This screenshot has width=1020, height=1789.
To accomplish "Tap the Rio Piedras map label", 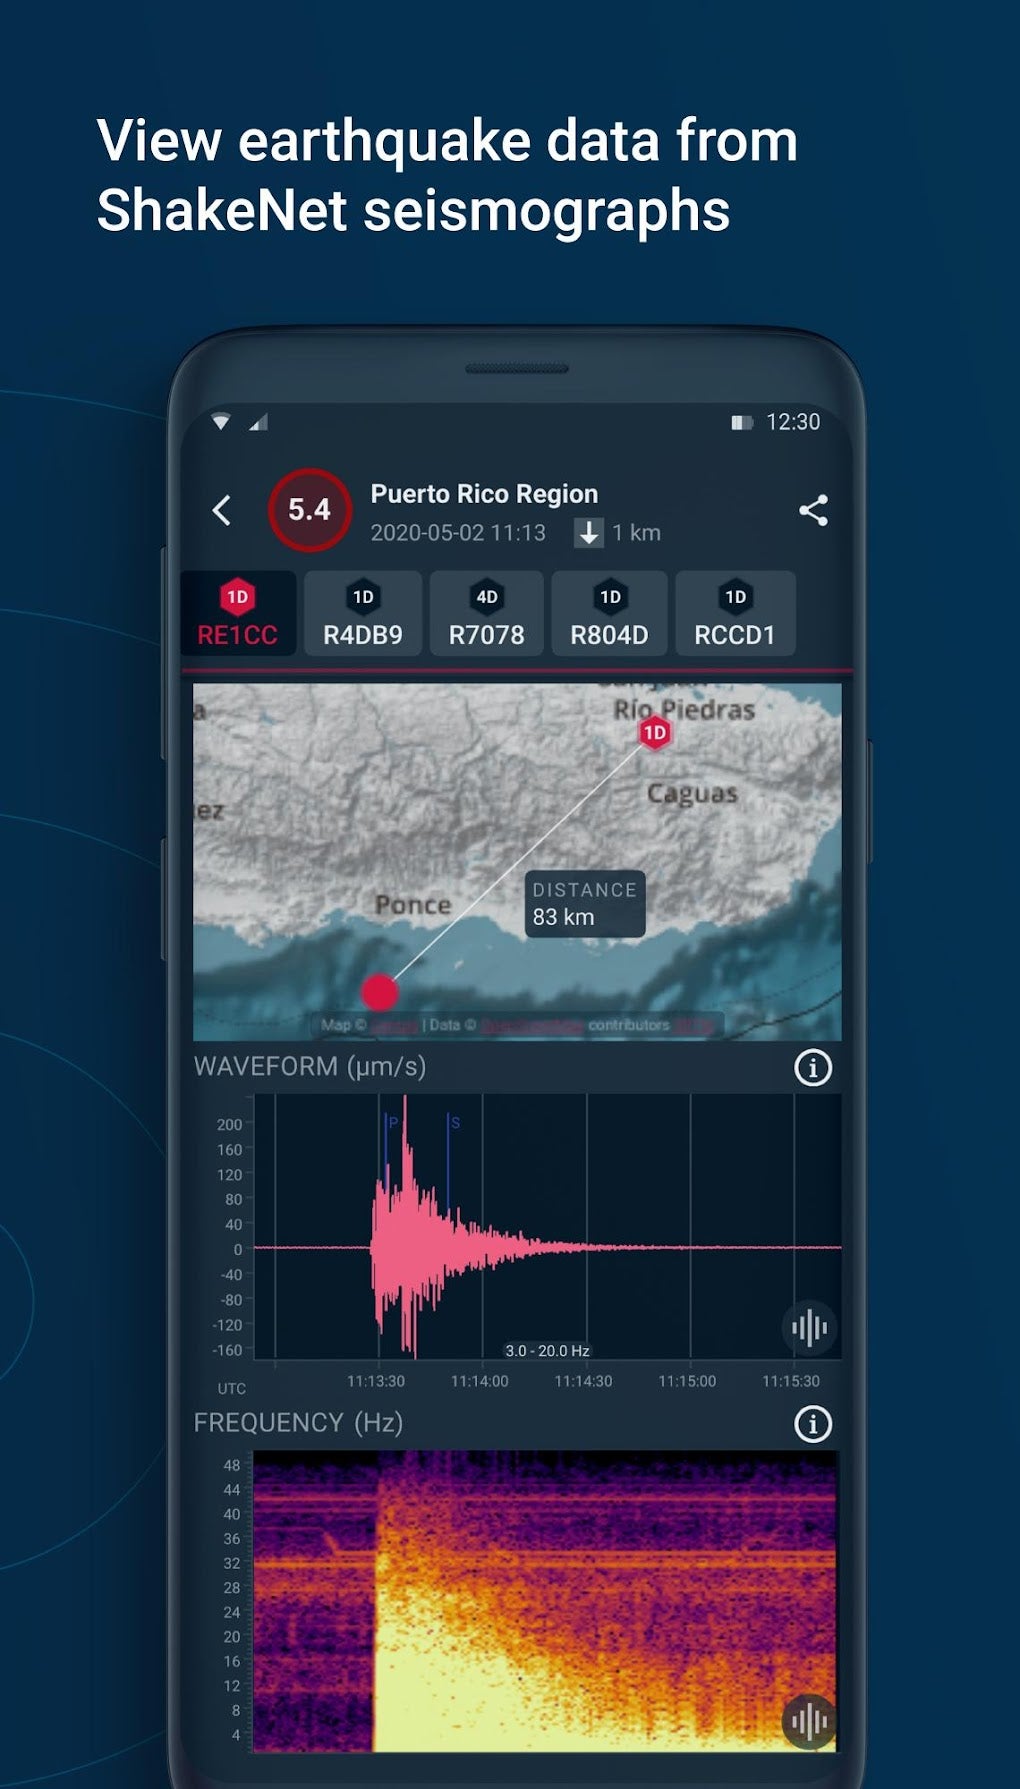I will (x=684, y=710).
